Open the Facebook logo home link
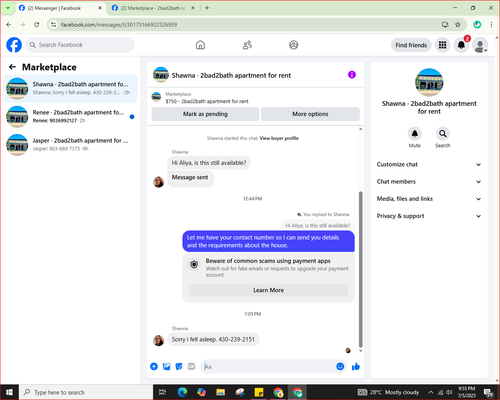 14,45
